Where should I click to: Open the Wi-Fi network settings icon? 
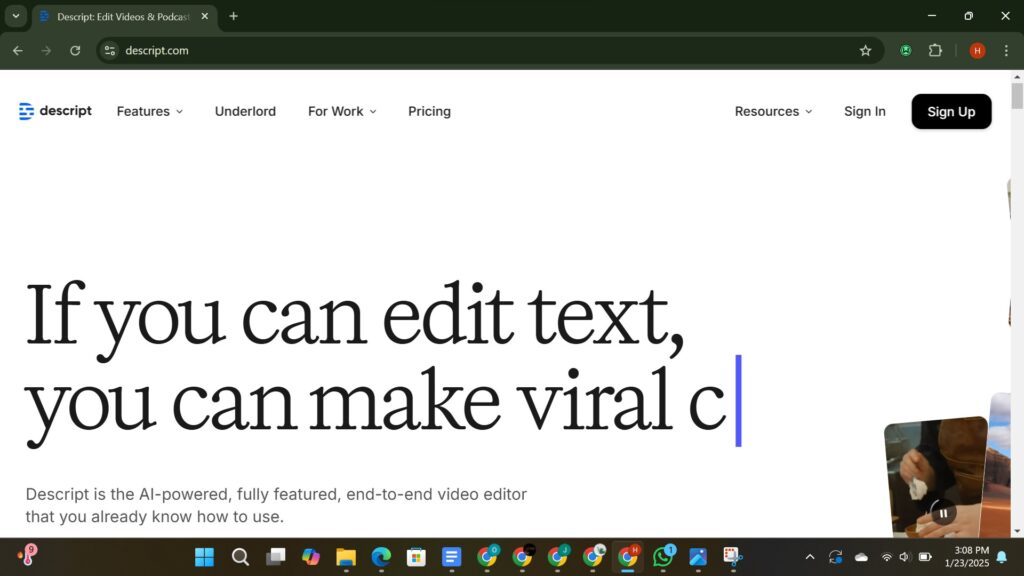tap(886, 557)
